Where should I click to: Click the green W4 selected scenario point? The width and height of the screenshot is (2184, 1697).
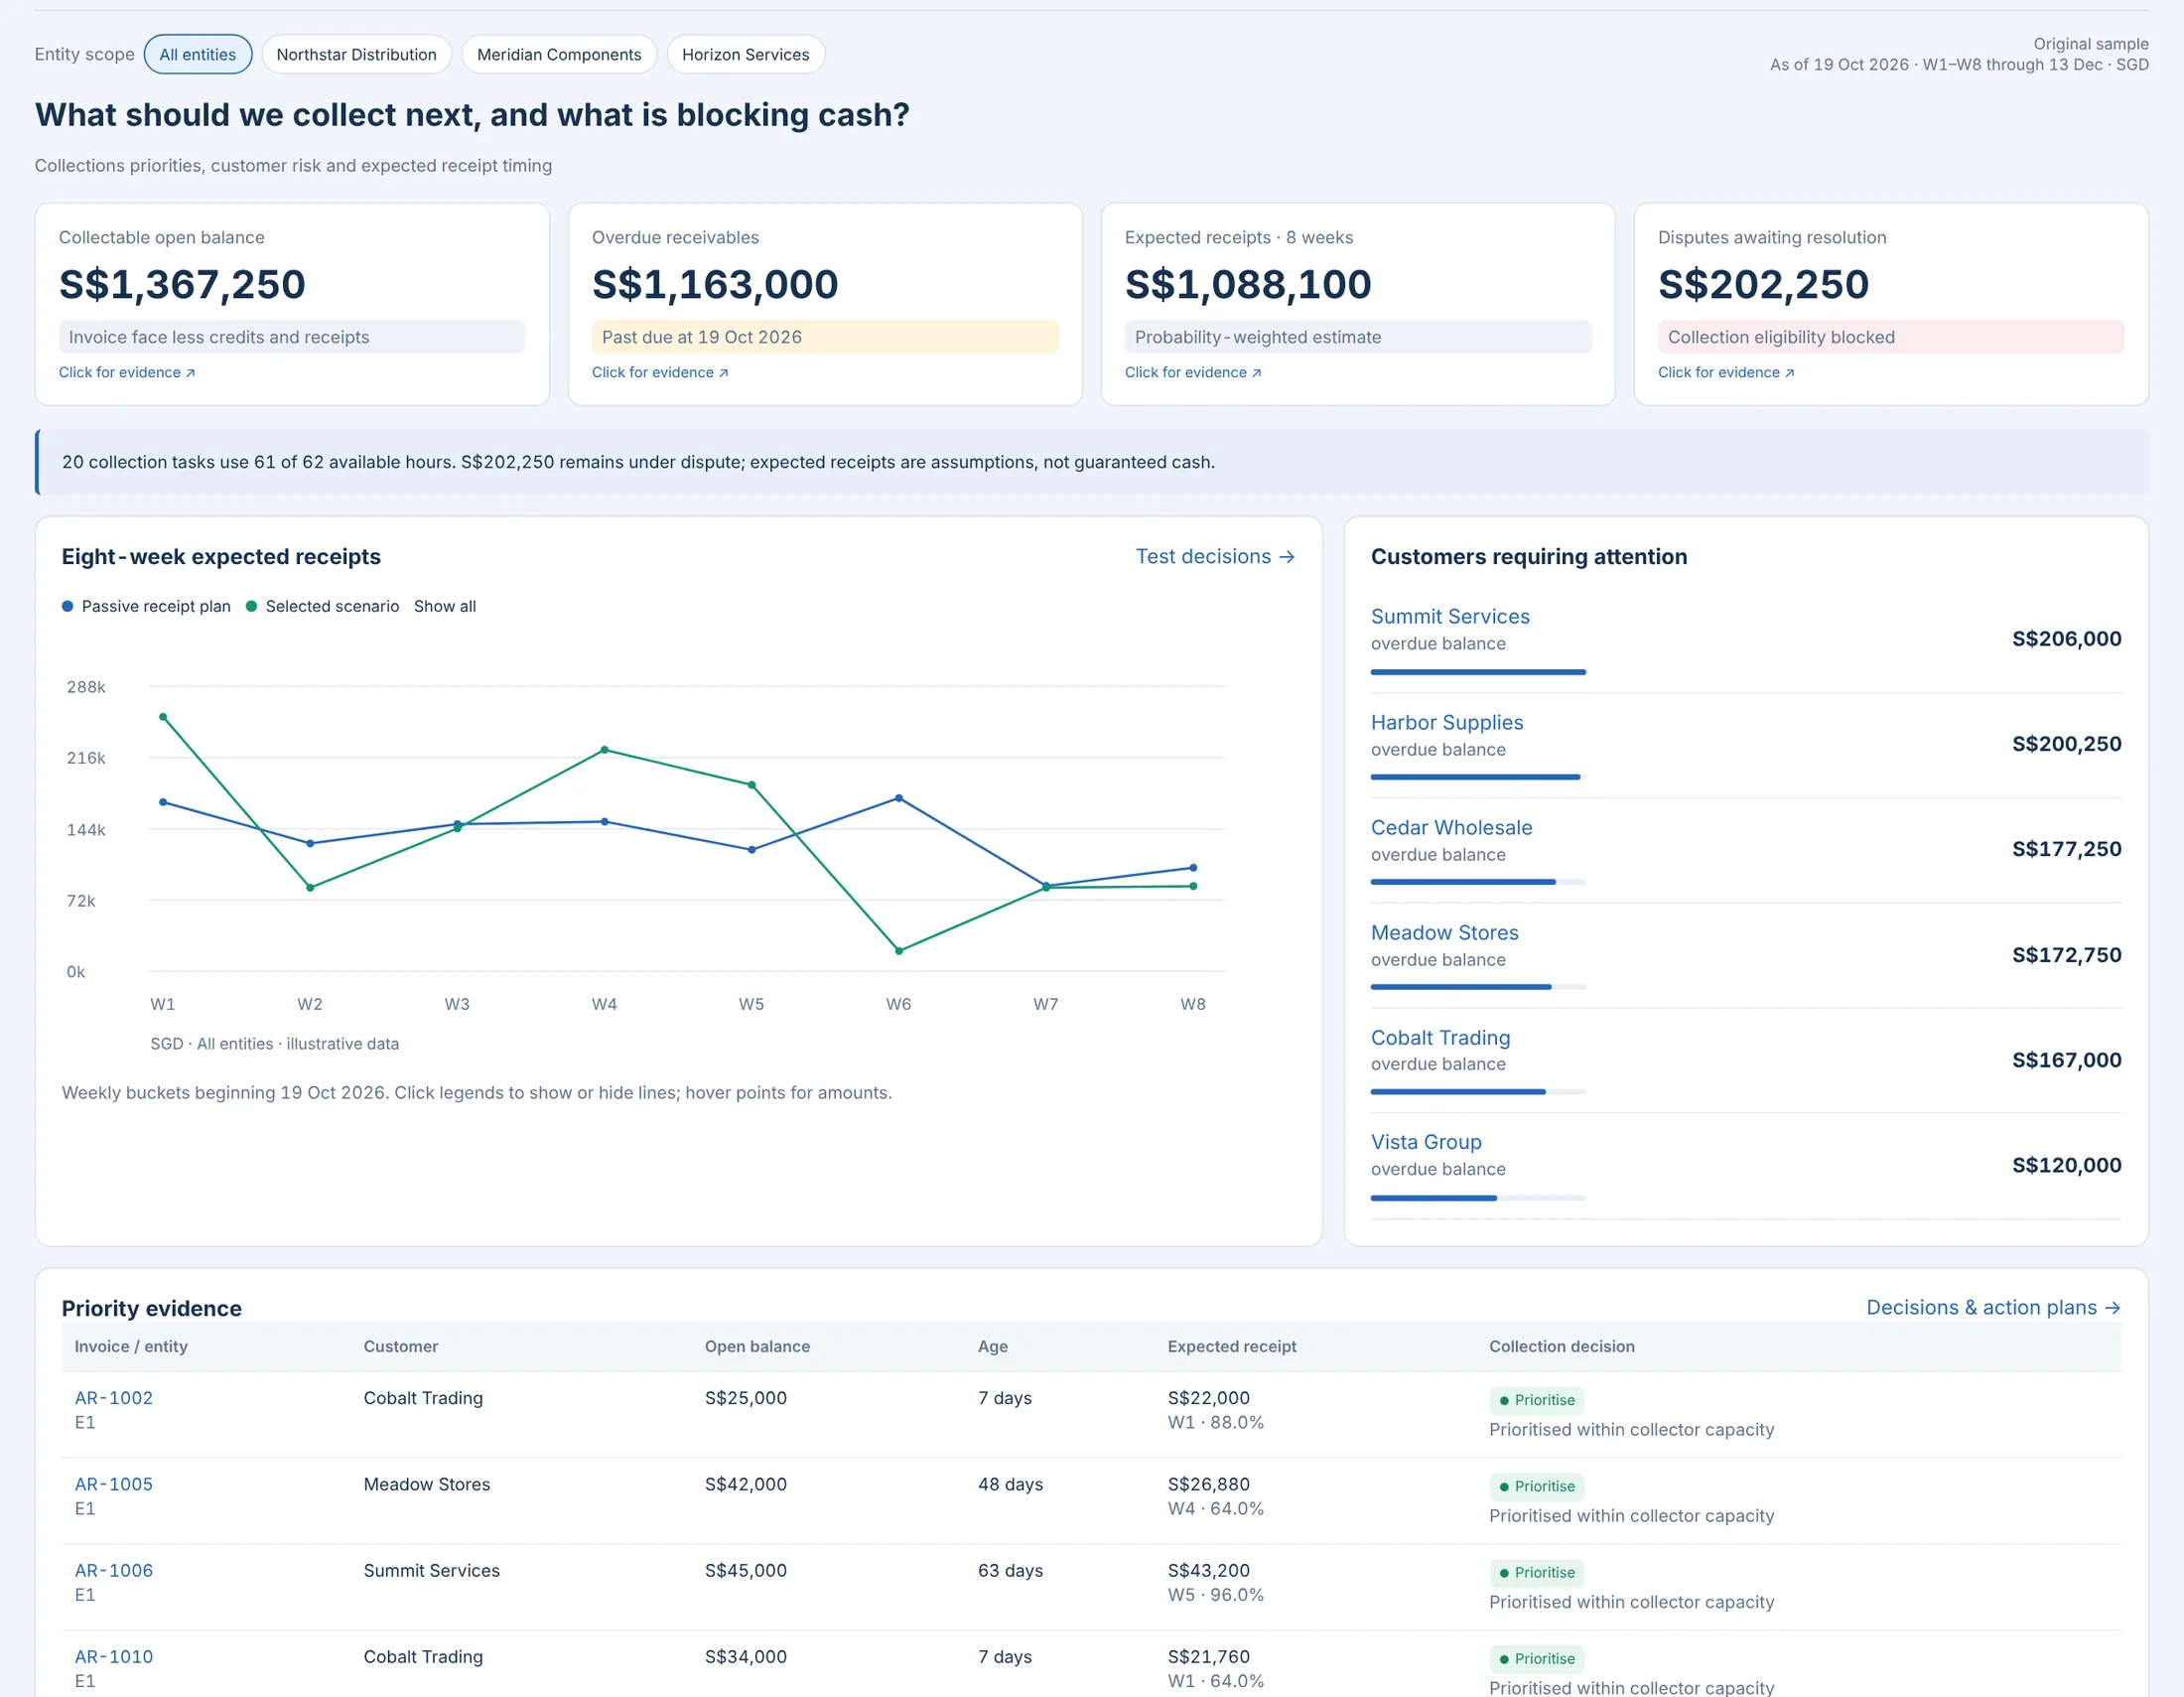pyautogui.click(x=604, y=750)
